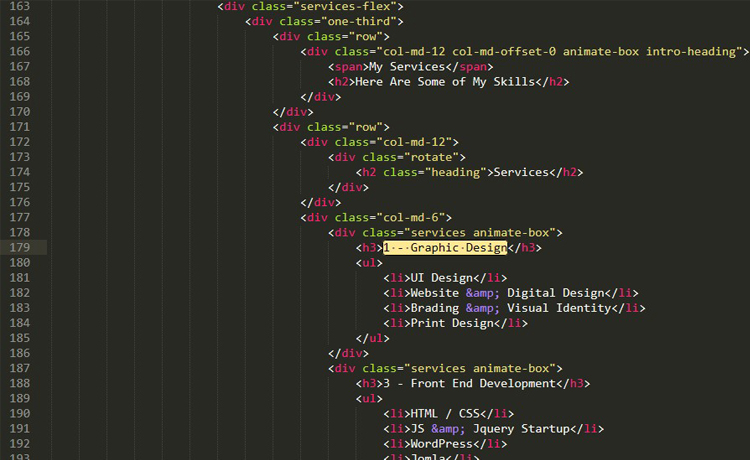Click the closing </div> tag on line 186
The height and width of the screenshot is (460, 750).
pos(348,353)
